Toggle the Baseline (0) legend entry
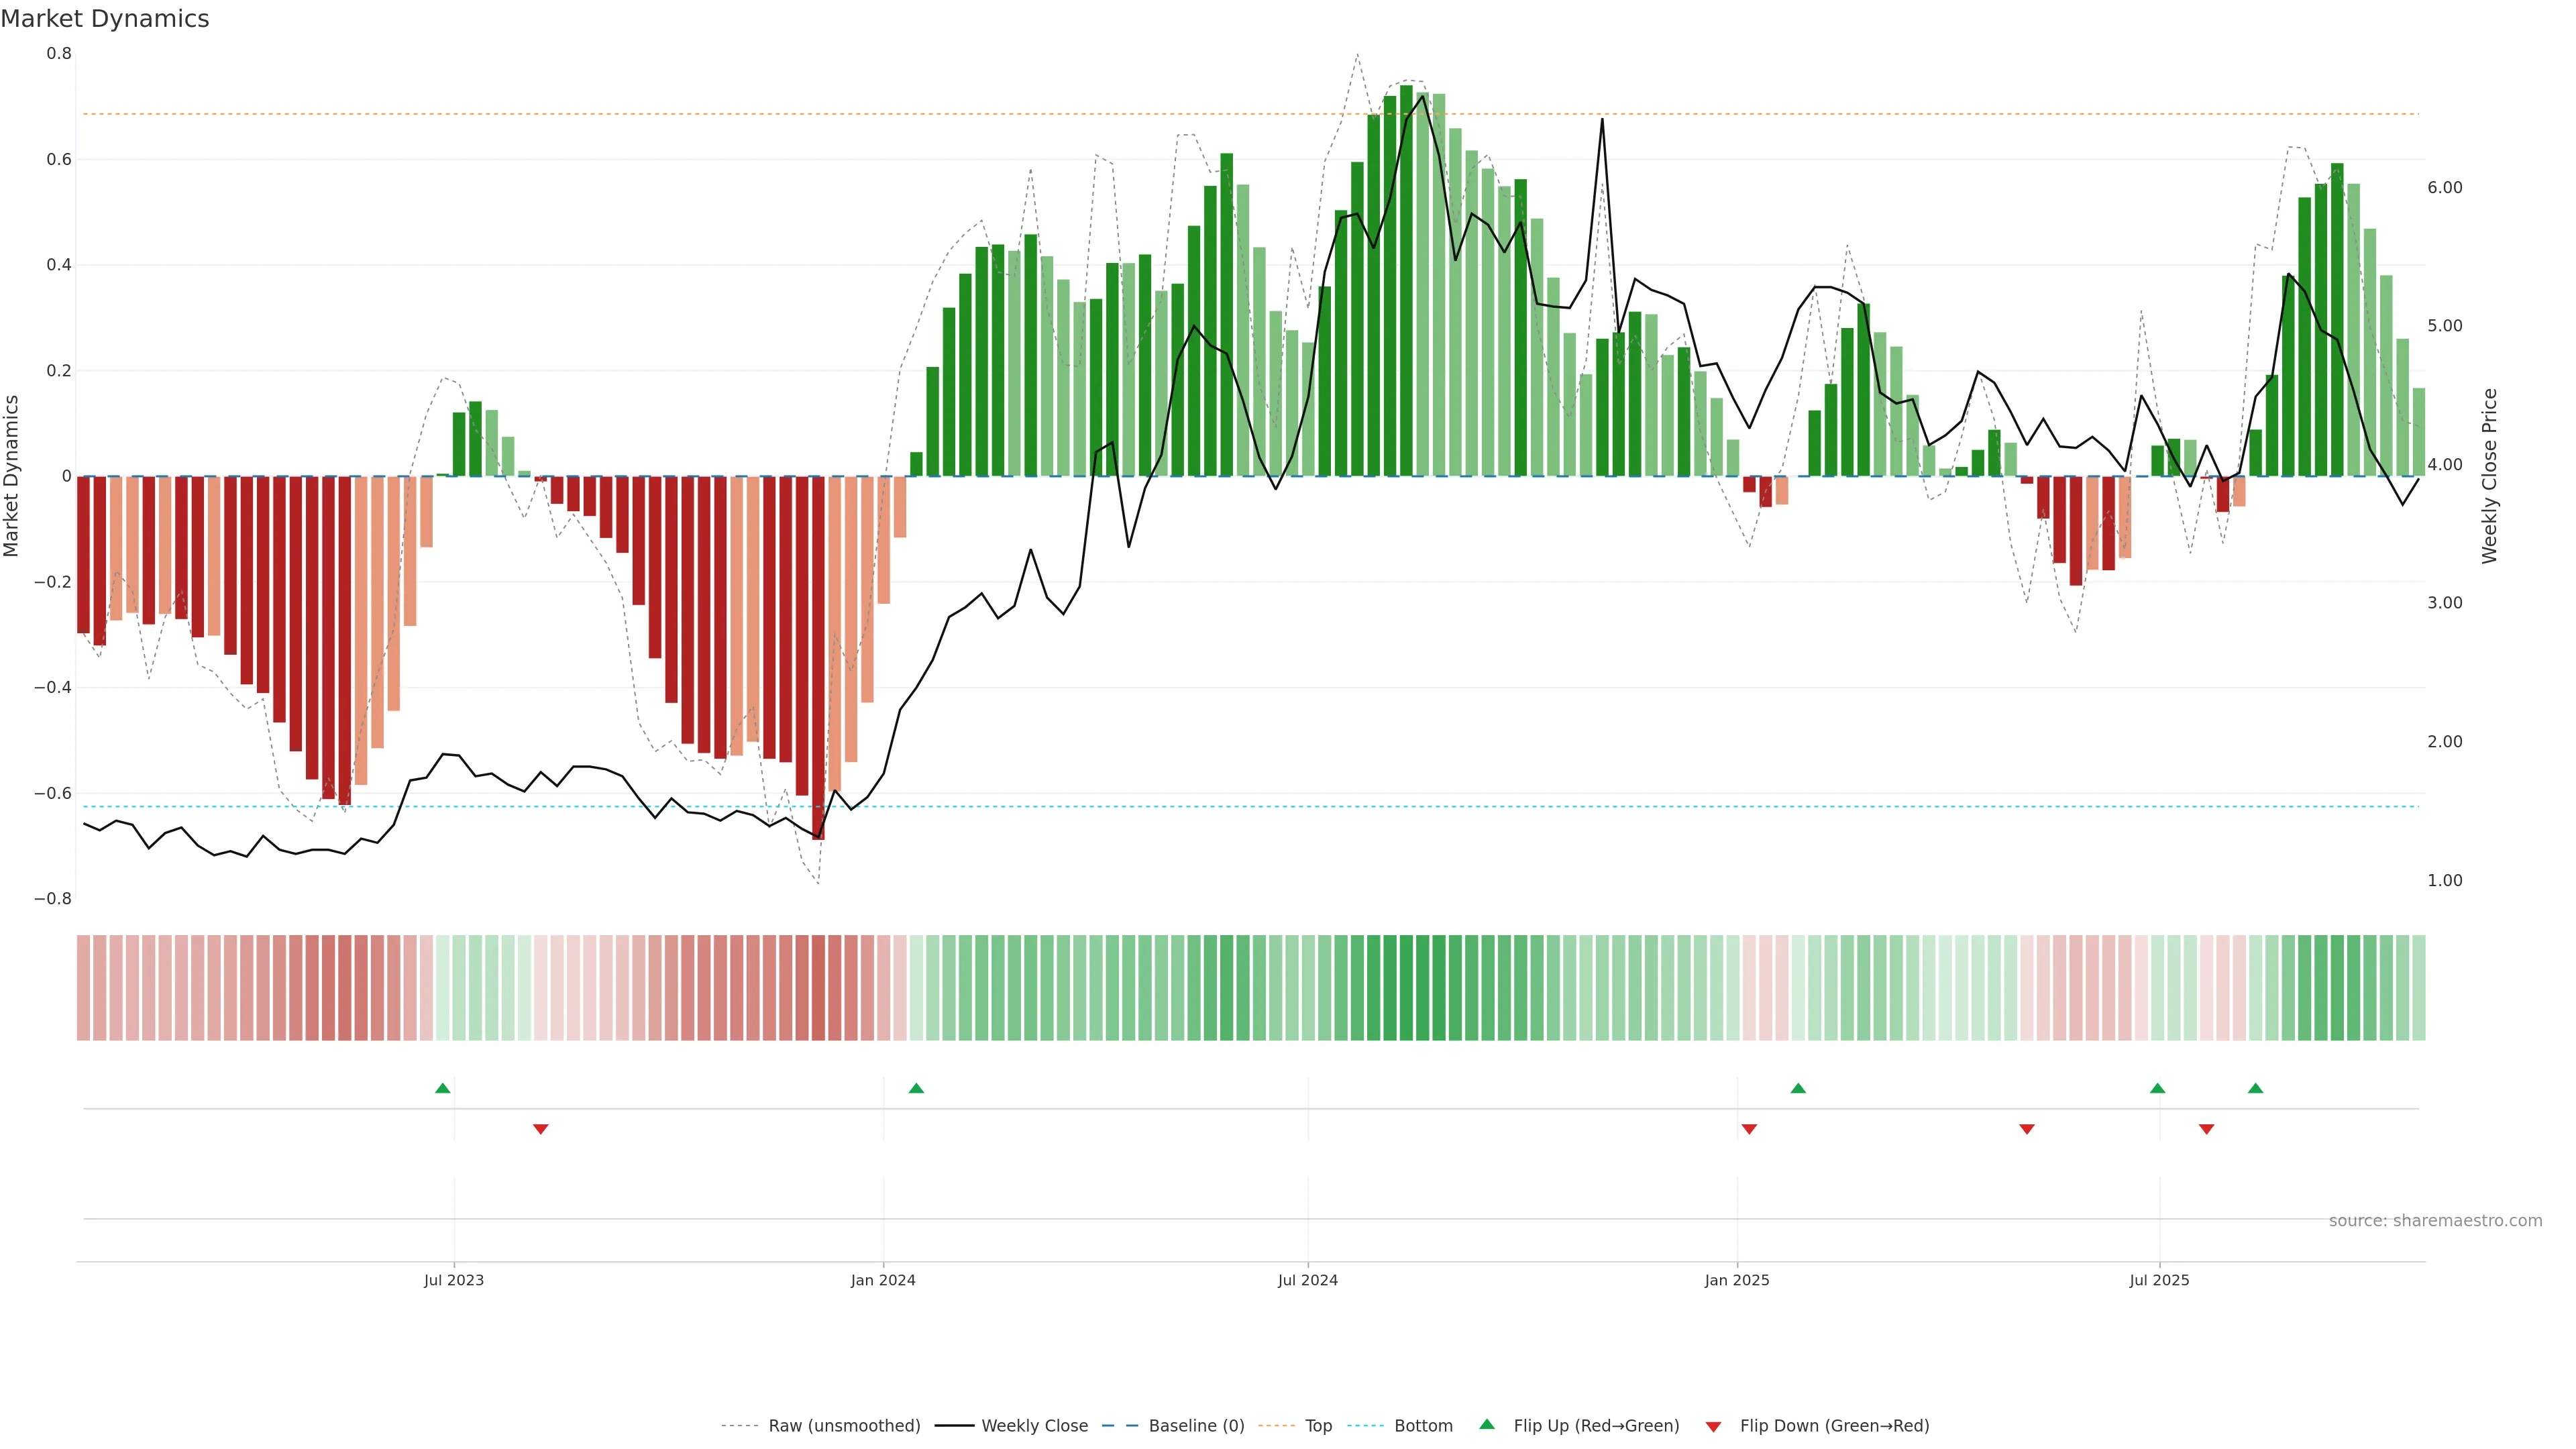Screen dimensions: 2576x1449 [x=1196, y=1426]
